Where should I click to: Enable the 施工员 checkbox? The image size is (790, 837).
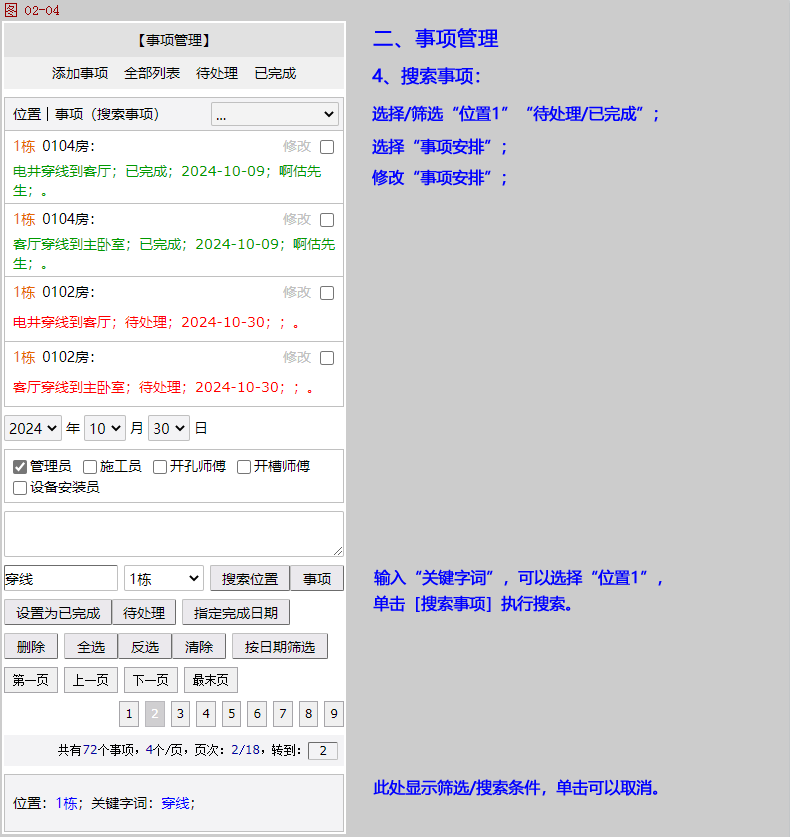pos(90,467)
